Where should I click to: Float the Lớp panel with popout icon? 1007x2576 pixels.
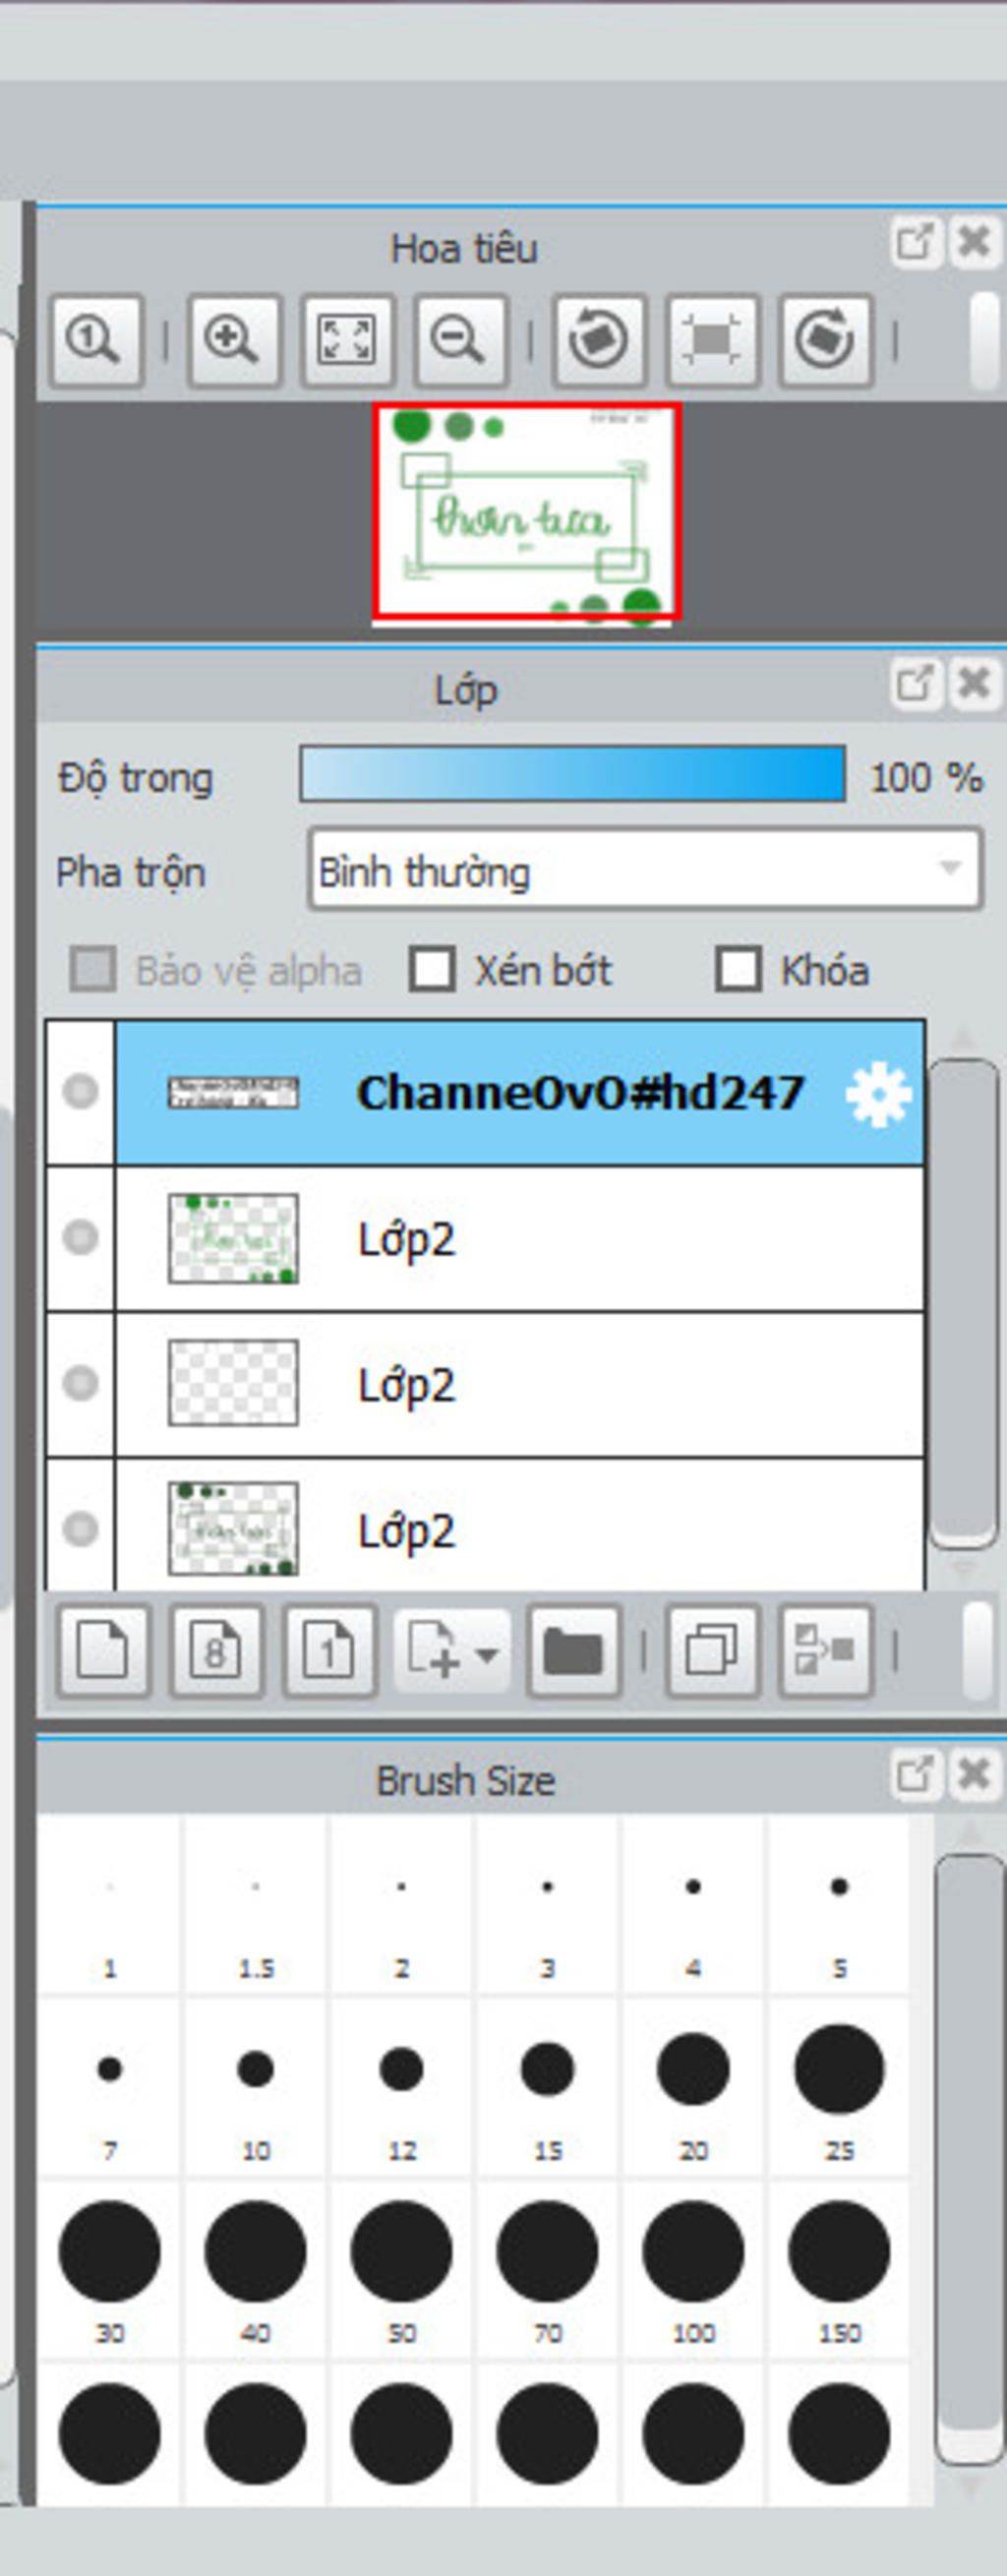click(915, 684)
